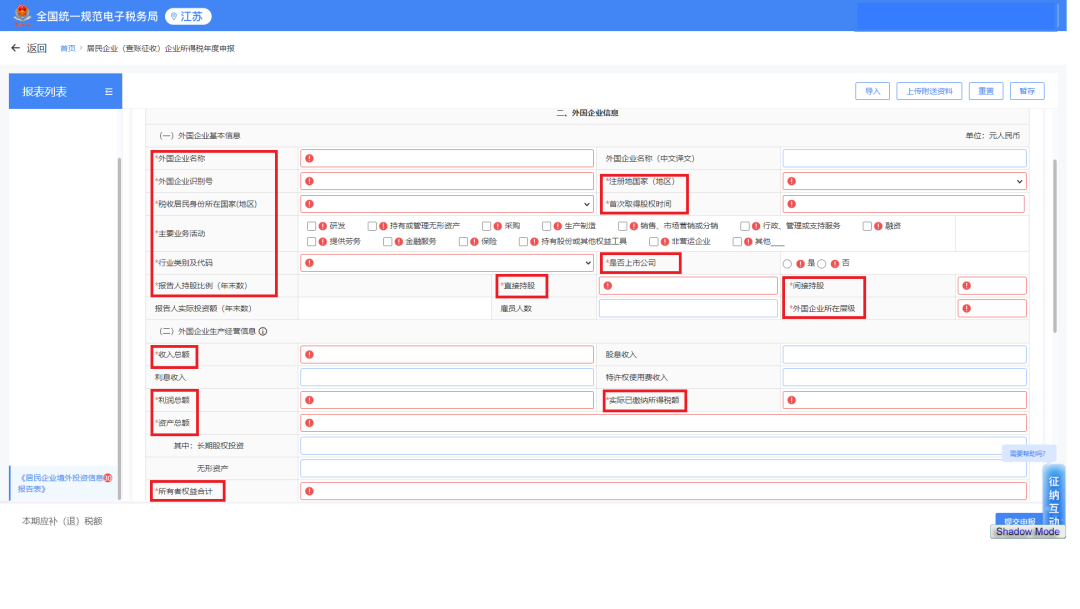This screenshot has width=1080, height=609.
Task: Open 居民企业境外投资信息报告表 in report list
Action: pos(61,484)
